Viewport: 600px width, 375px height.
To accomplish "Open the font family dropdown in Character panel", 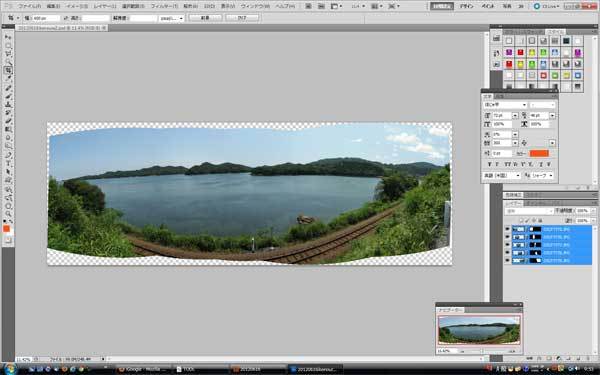I will coord(505,104).
